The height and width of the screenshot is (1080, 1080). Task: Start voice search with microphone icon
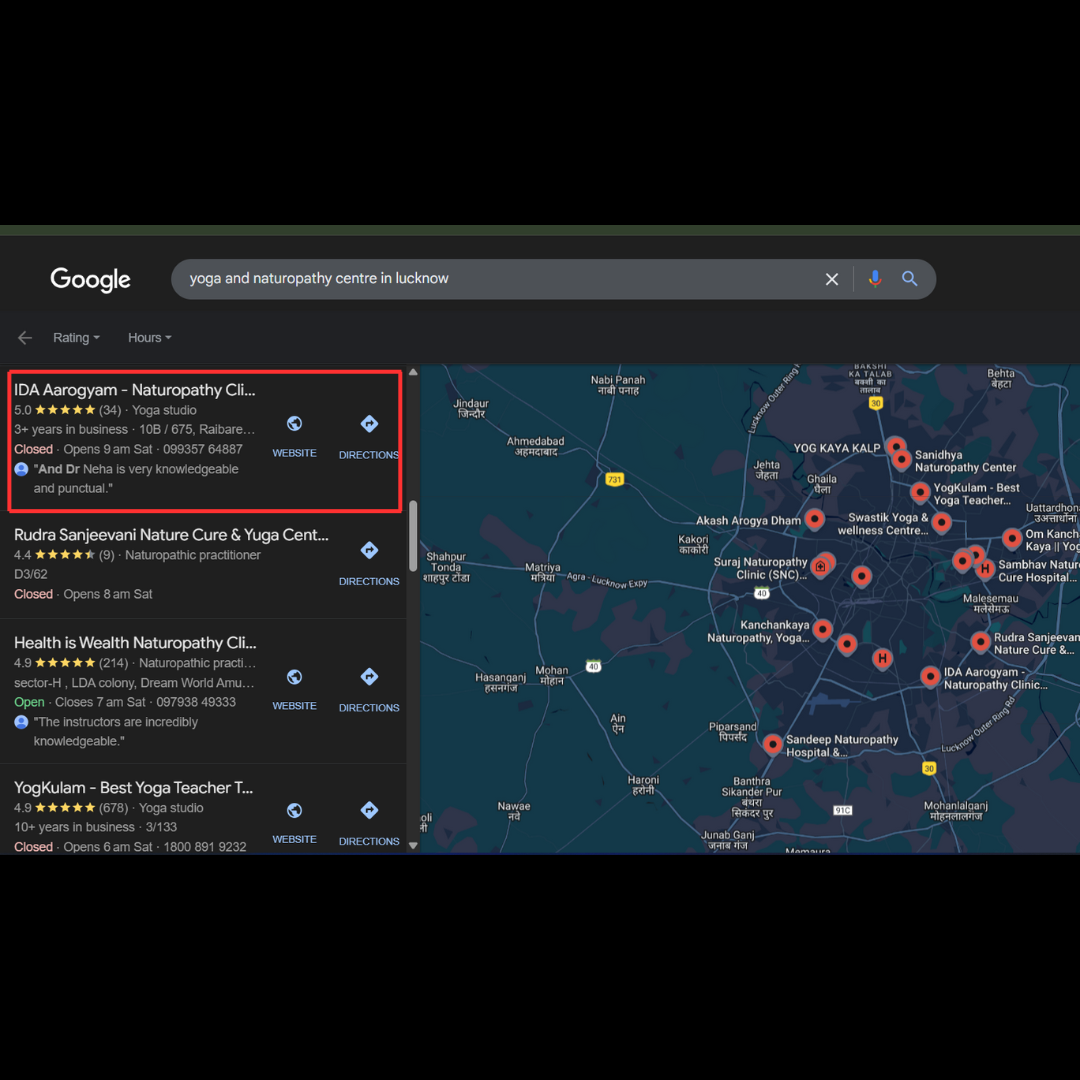875,279
